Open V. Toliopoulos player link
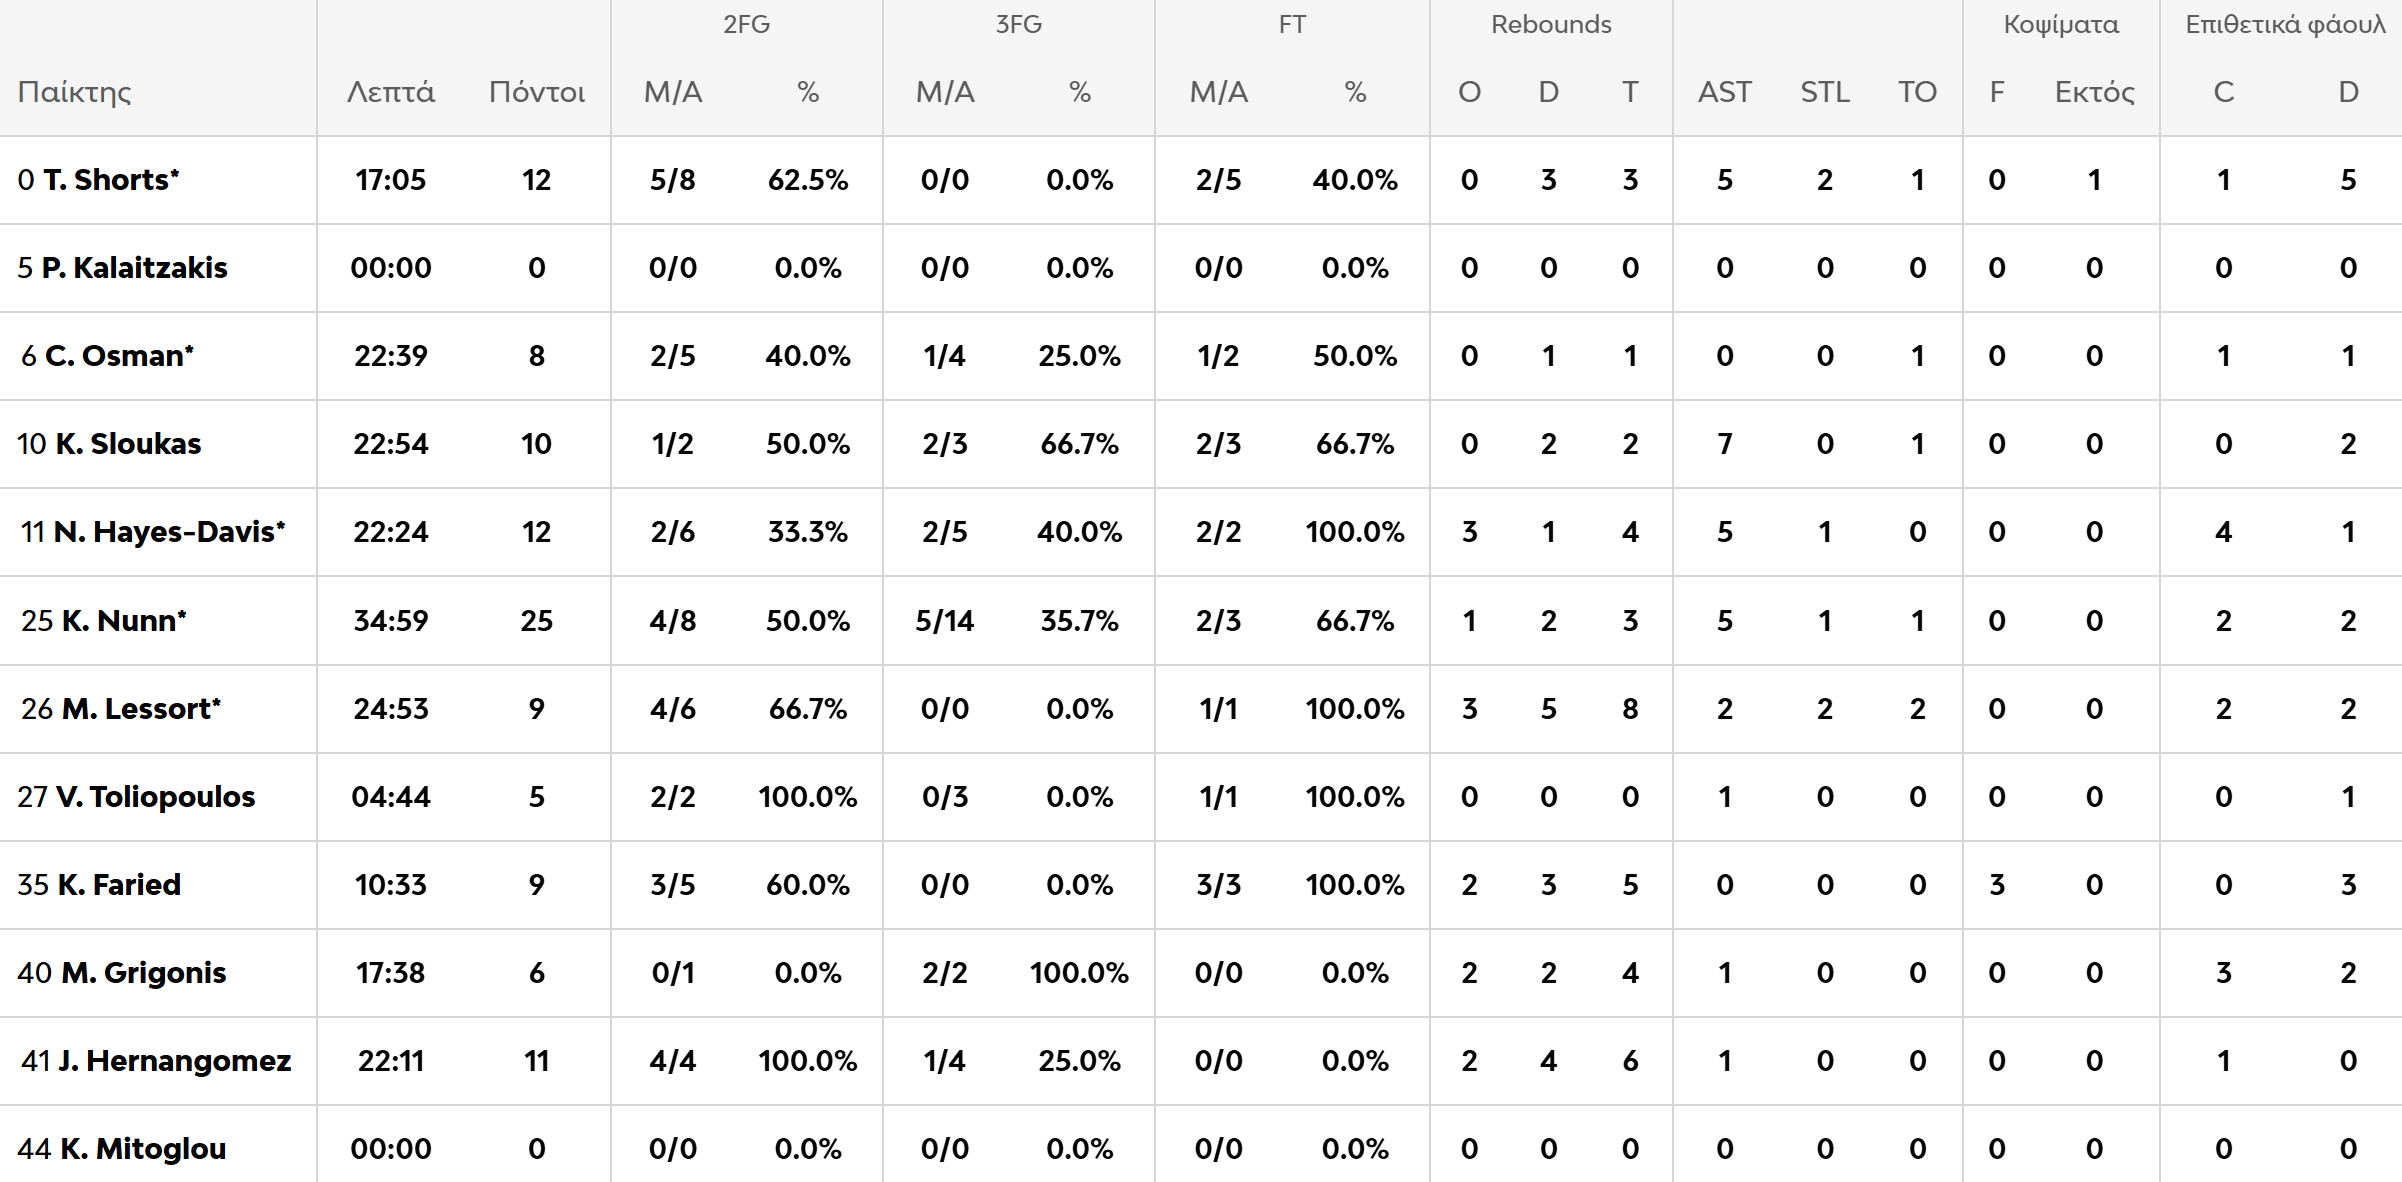The height and width of the screenshot is (1182, 2402). point(154,797)
